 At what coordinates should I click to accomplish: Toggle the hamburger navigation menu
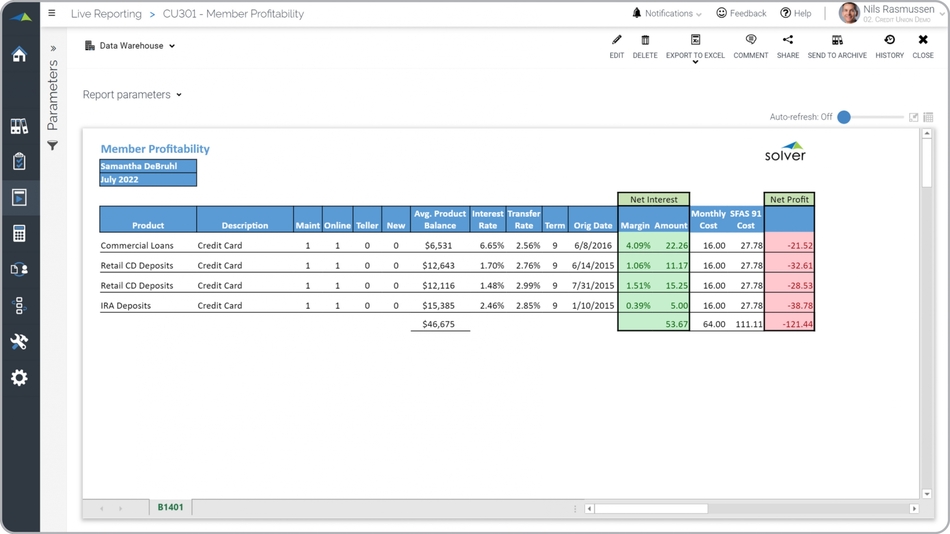[52, 14]
